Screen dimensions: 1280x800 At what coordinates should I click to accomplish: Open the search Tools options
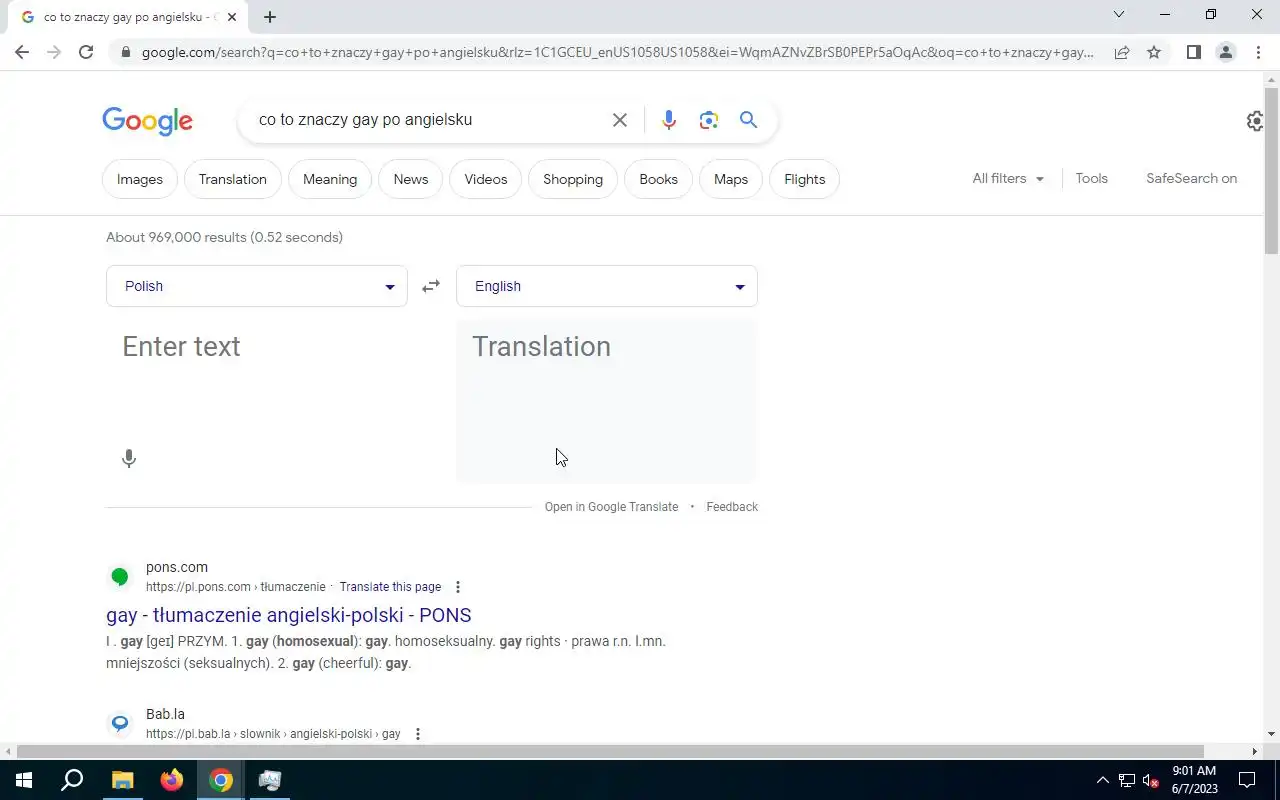[1092, 178]
